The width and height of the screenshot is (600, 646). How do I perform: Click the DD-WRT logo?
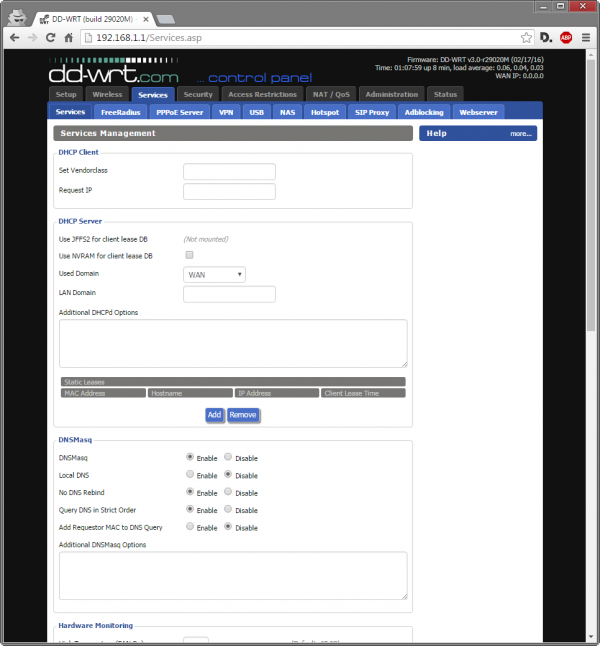(114, 73)
